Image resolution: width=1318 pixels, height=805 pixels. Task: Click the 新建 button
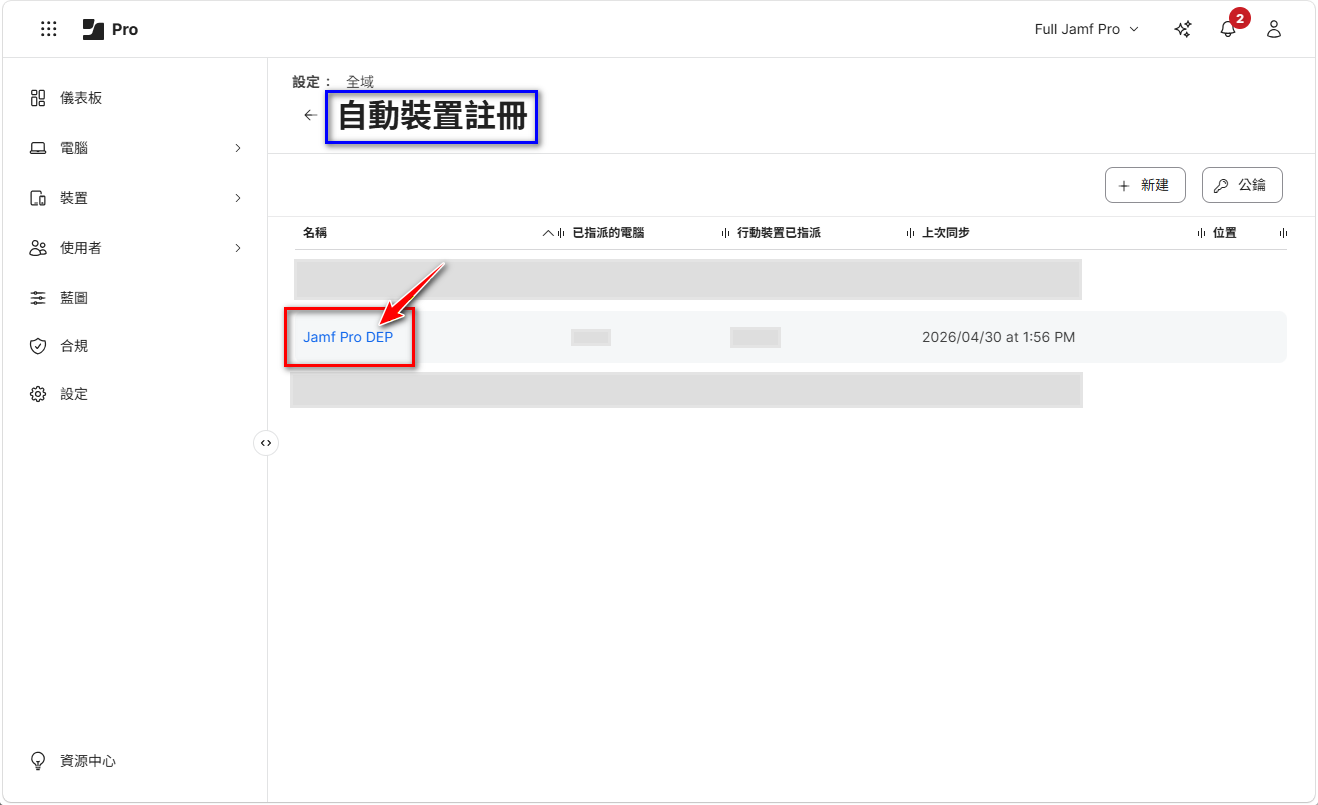pyautogui.click(x=1144, y=185)
